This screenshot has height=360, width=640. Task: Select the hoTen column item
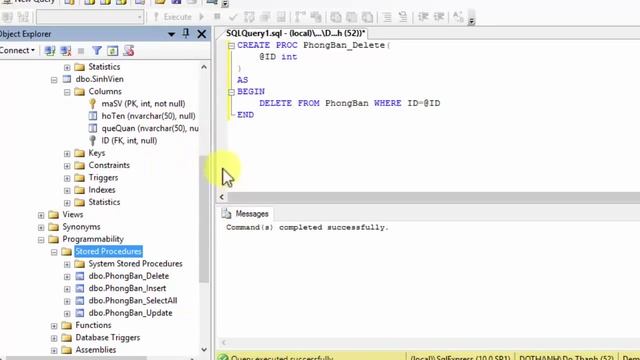pos(148,116)
